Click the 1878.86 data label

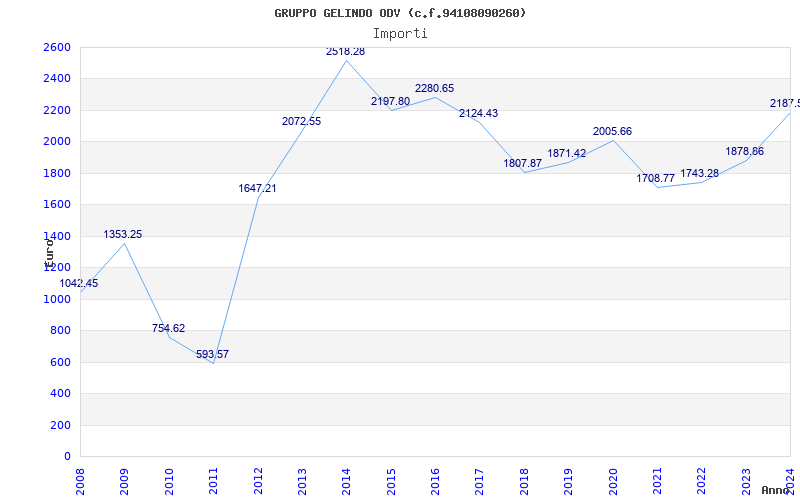pos(744,152)
